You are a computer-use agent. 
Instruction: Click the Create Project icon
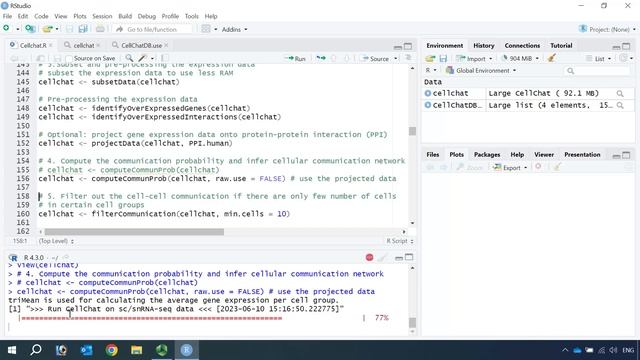pyautogui.click(x=30, y=29)
